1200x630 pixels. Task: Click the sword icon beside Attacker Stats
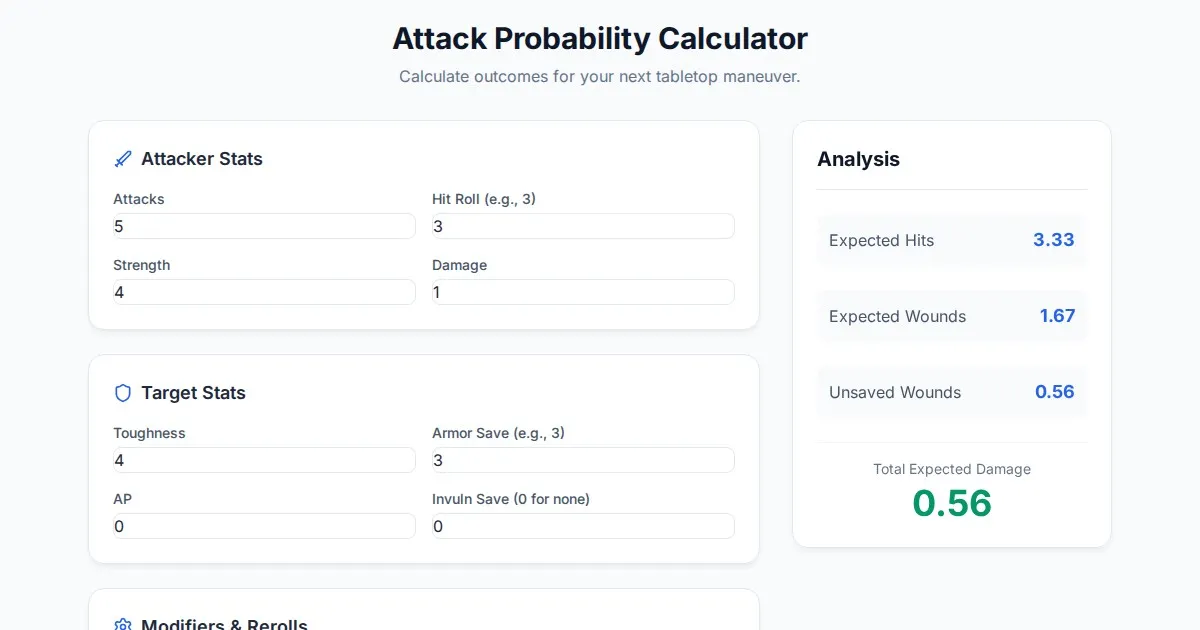point(123,159)
